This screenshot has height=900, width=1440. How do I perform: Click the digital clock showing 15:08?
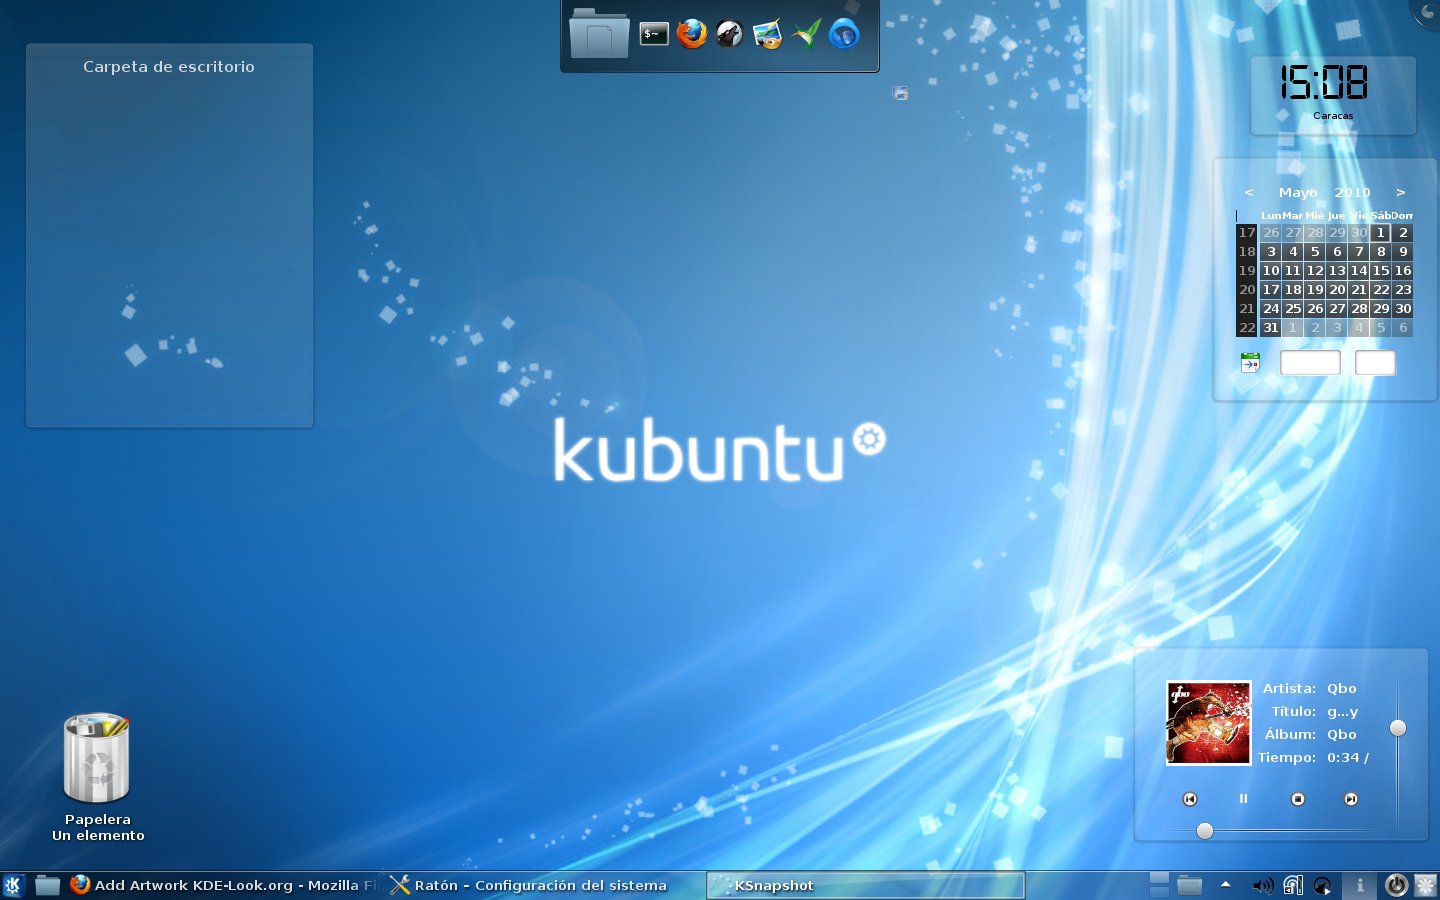(1324, 82)
